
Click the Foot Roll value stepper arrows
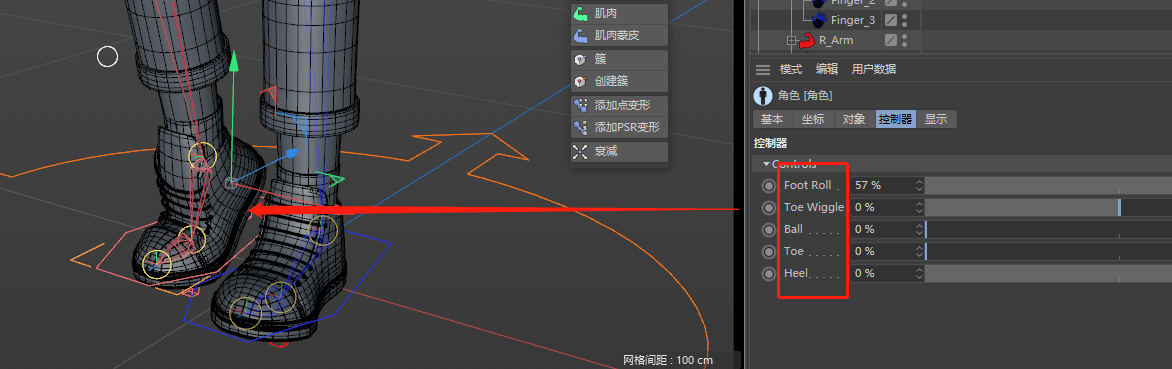point(919,185)
